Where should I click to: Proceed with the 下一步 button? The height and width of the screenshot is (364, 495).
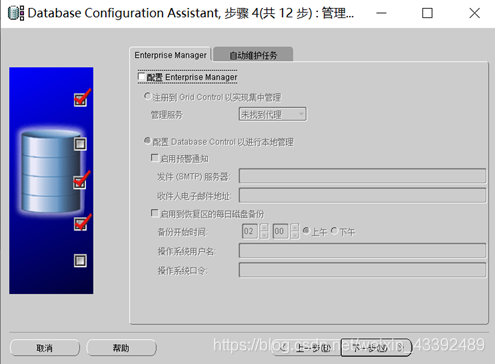[376, 348]
